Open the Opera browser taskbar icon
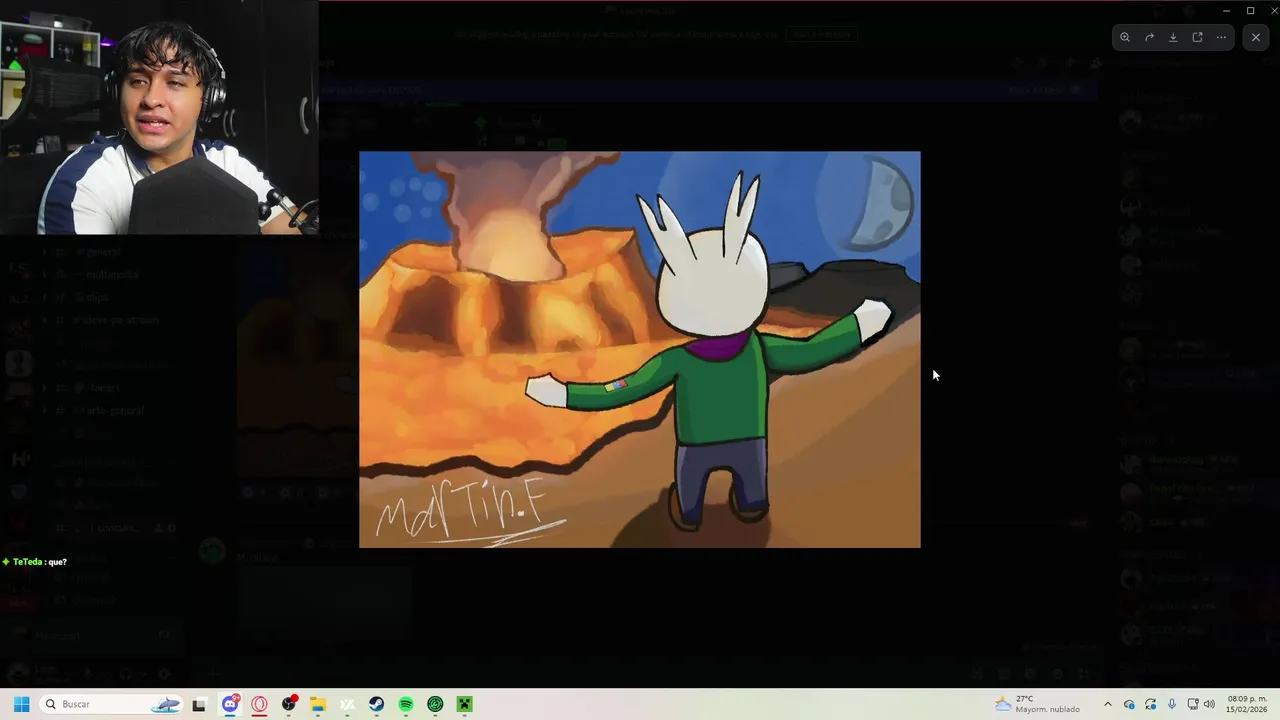This screenshot has height=720, width=1280. [x=260, y=704]
